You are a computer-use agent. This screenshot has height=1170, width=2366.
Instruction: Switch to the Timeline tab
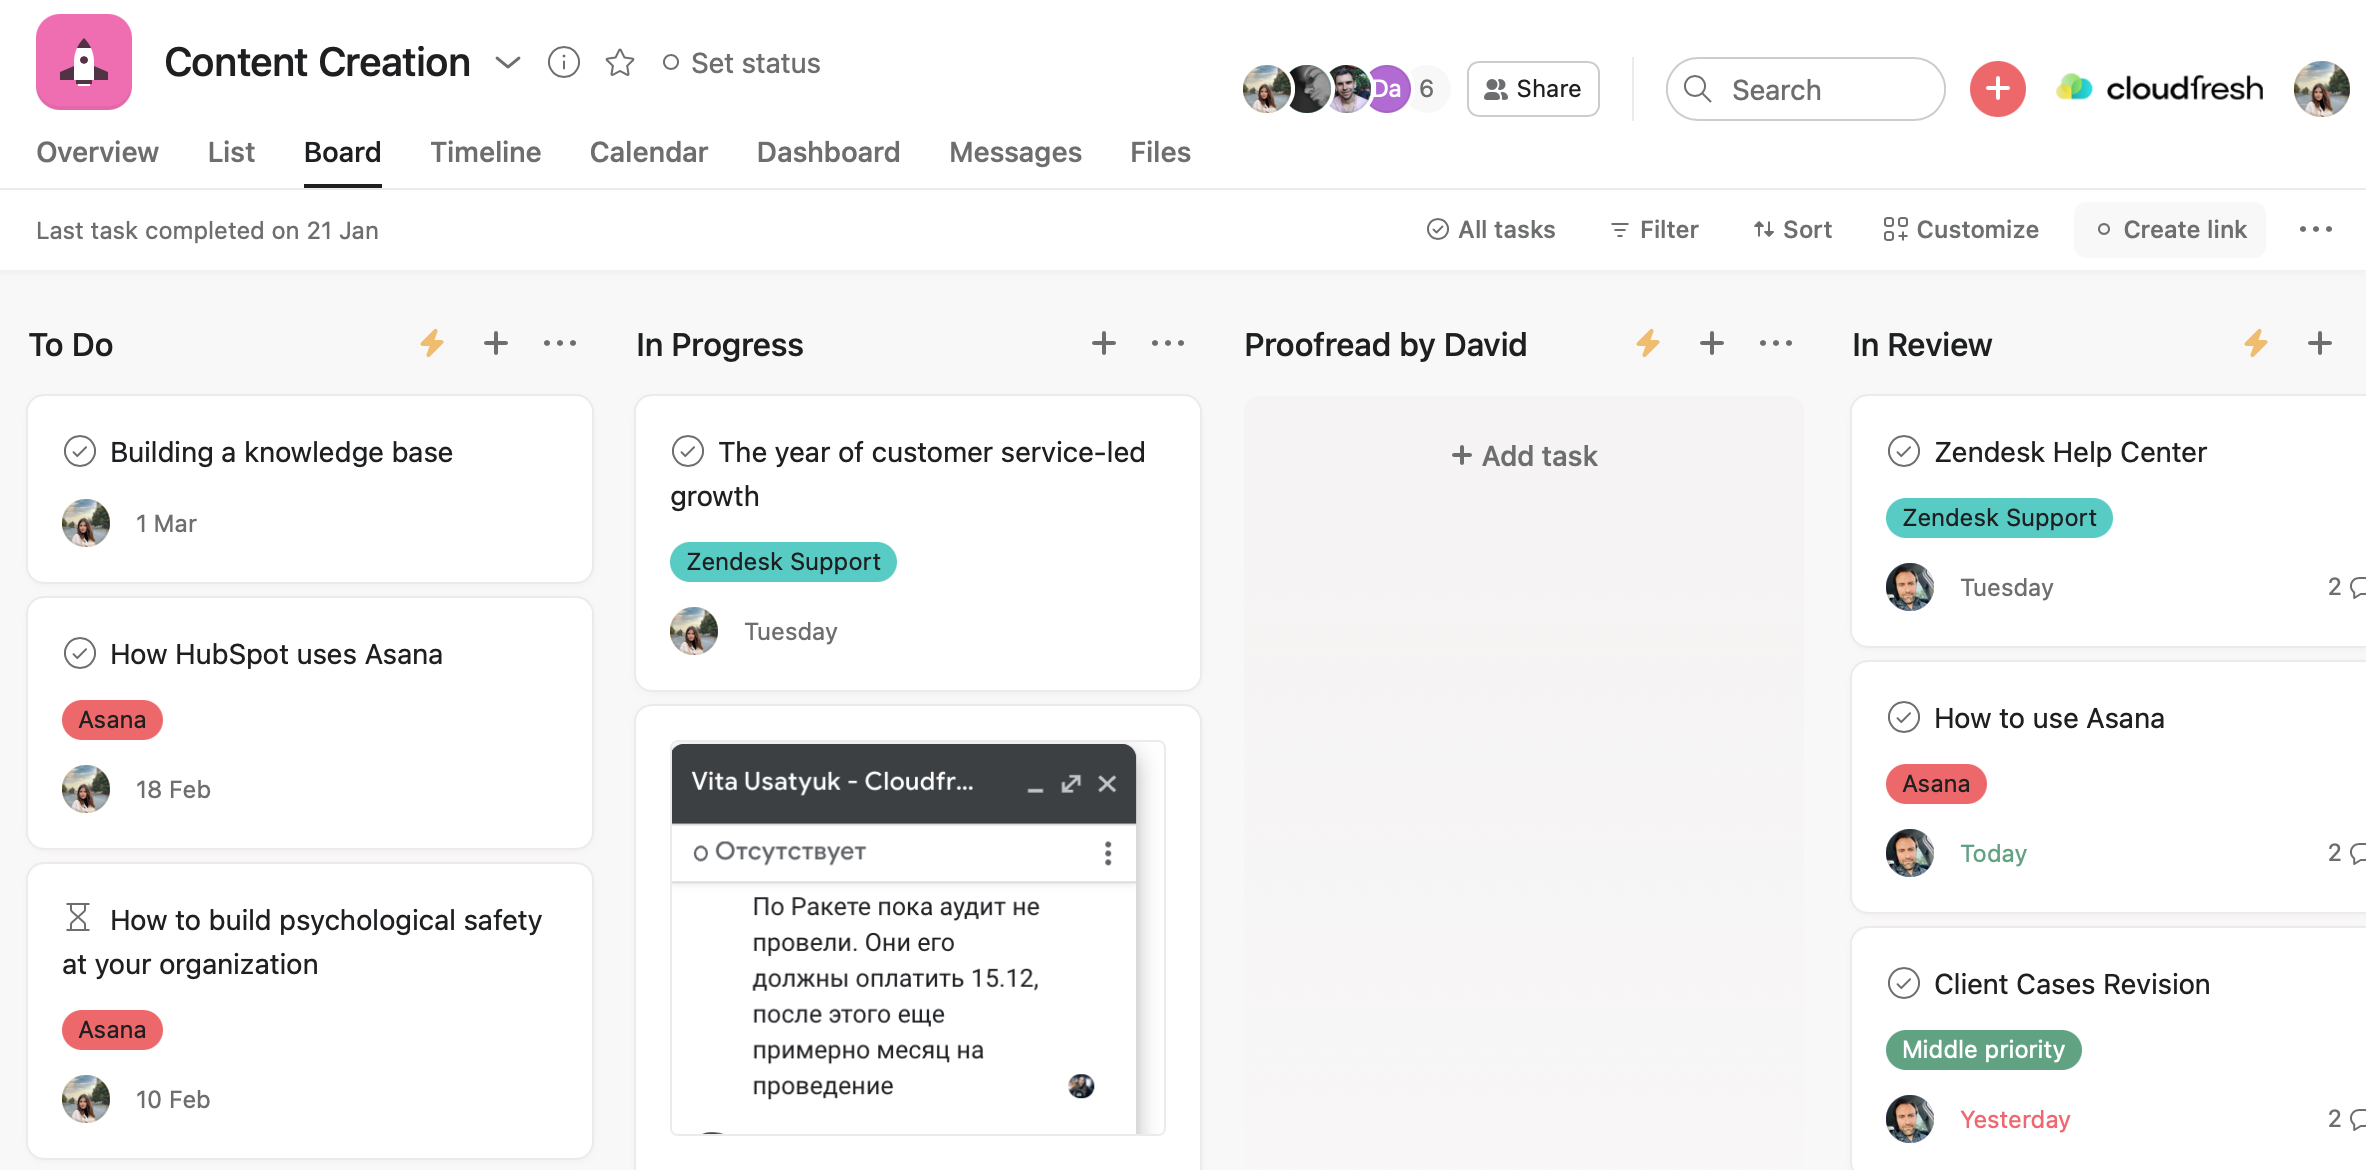click(x=484, y=149)
